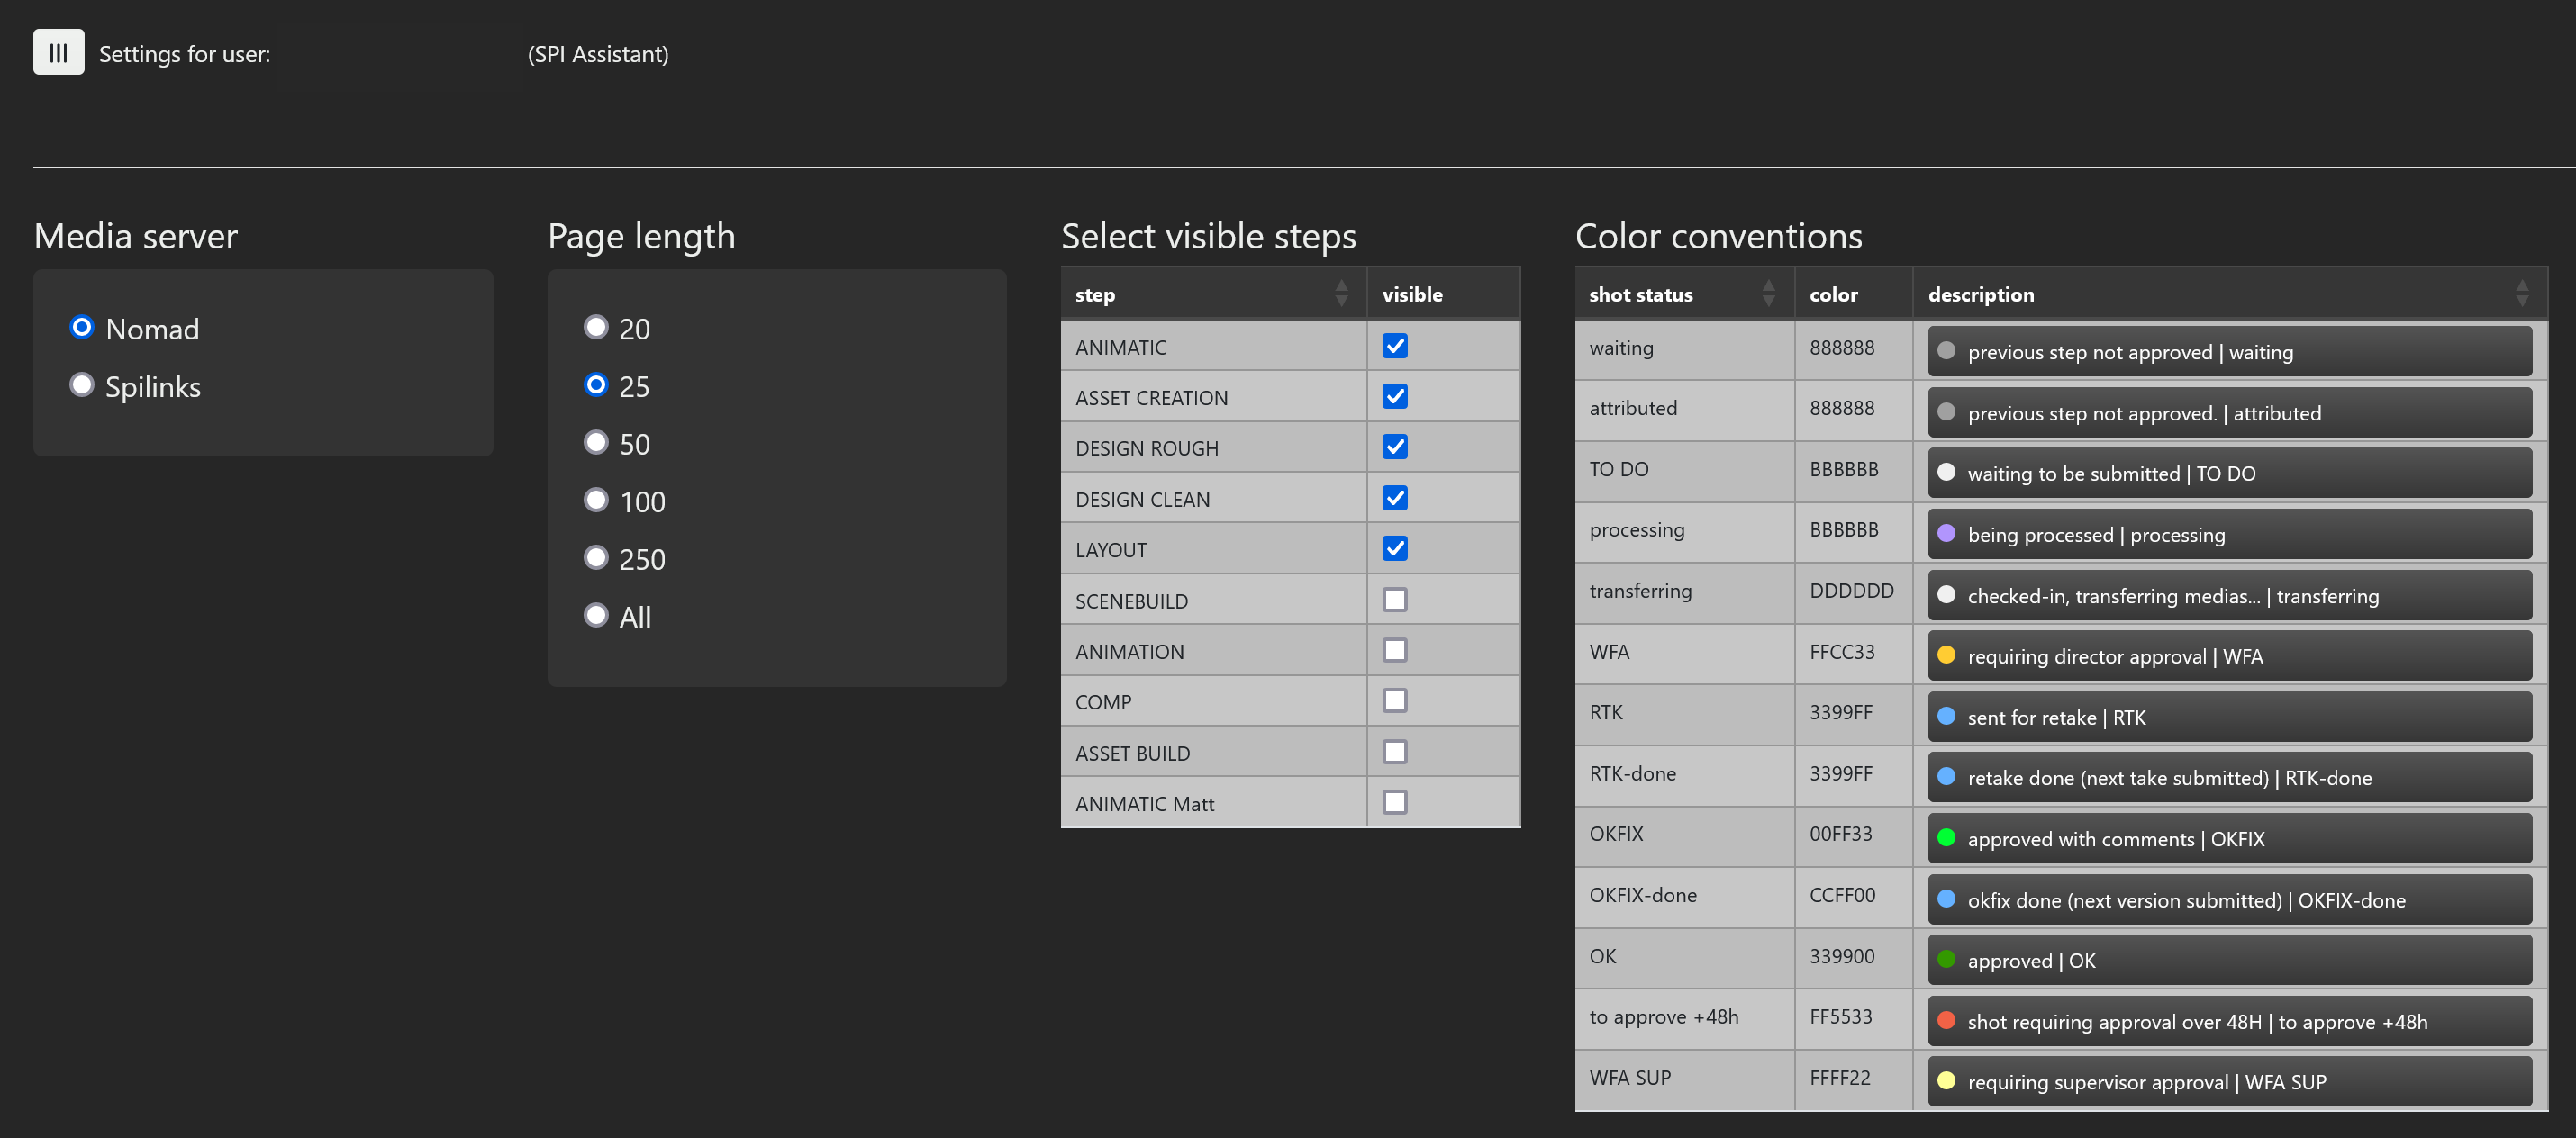
Task: Open the sidebar menu icon
Action: (x=58, y=52)
